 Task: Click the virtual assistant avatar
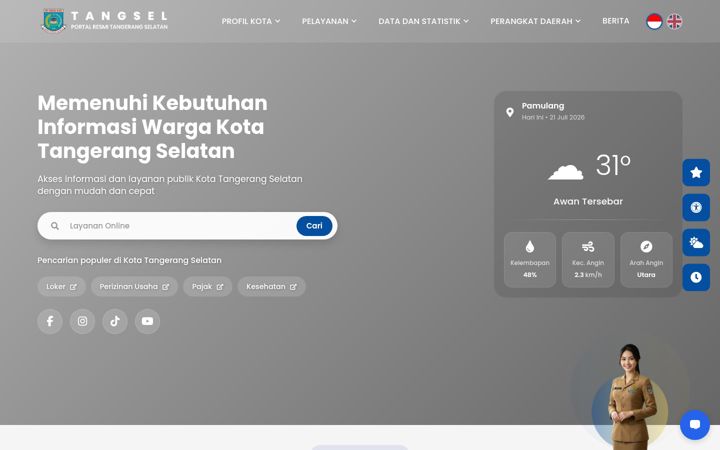coord(631,397)
